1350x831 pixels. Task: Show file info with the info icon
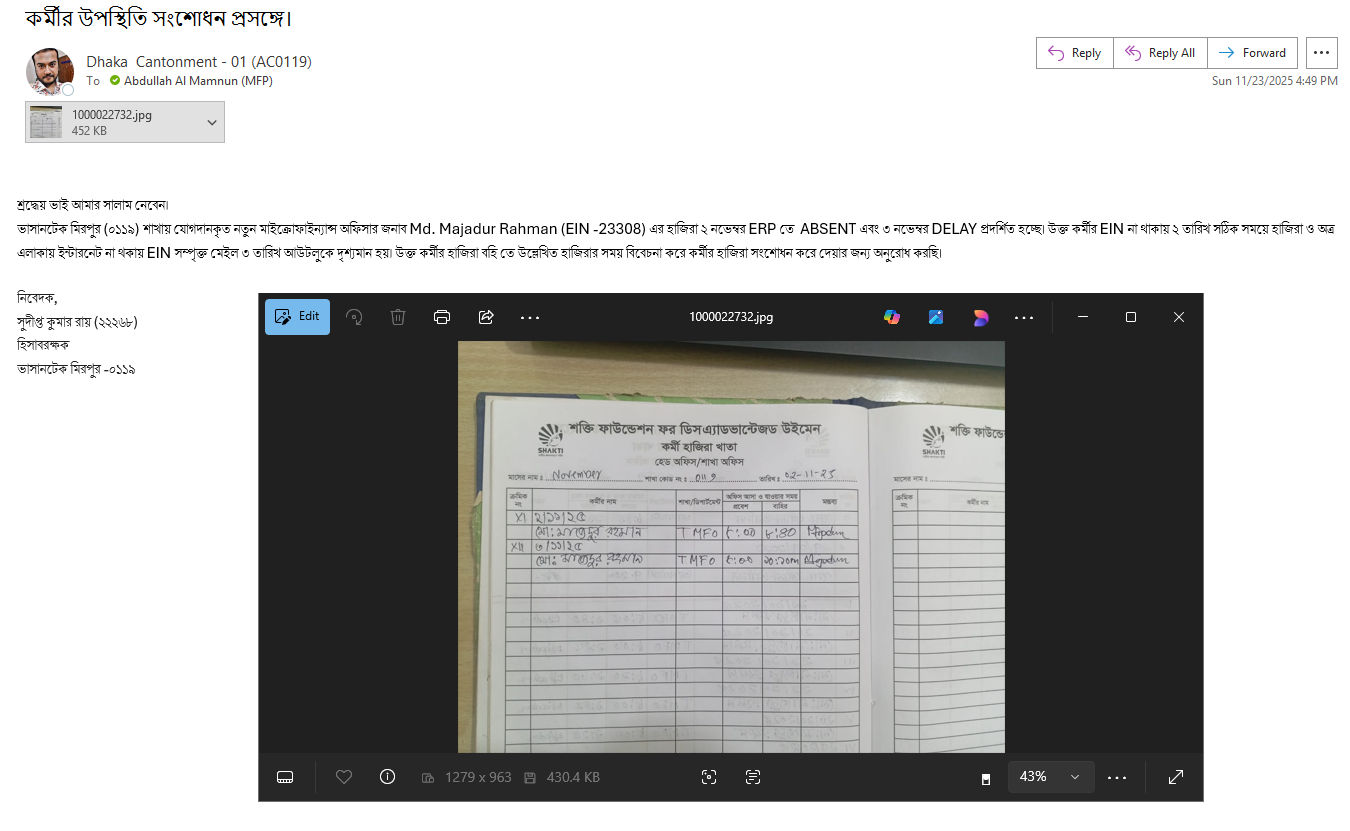point(388,777)
